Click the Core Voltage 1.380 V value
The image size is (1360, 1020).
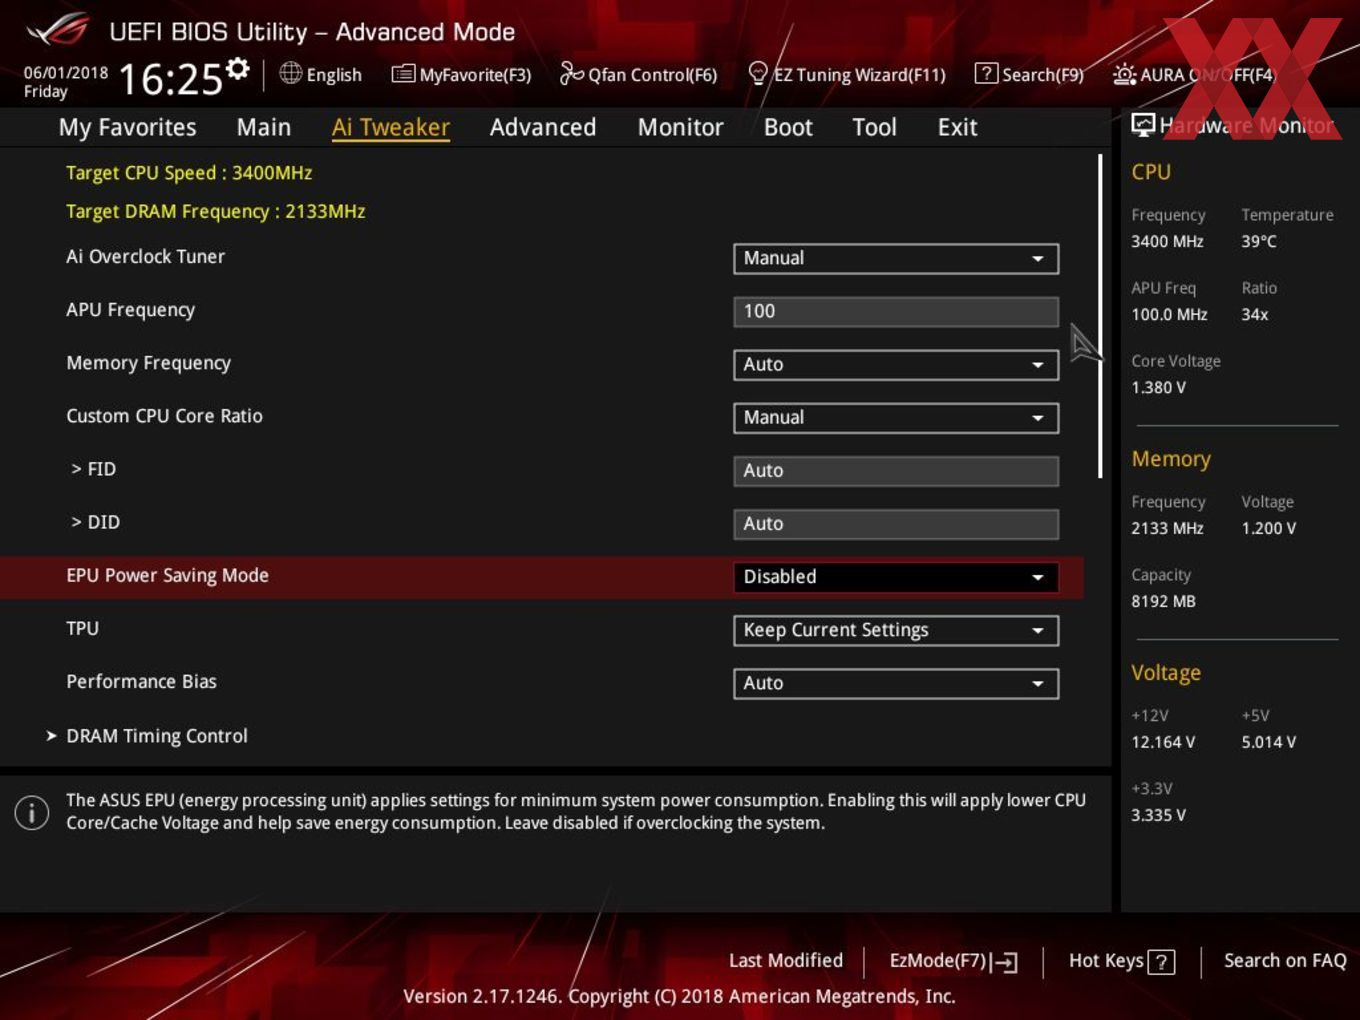coord(1158,387)
